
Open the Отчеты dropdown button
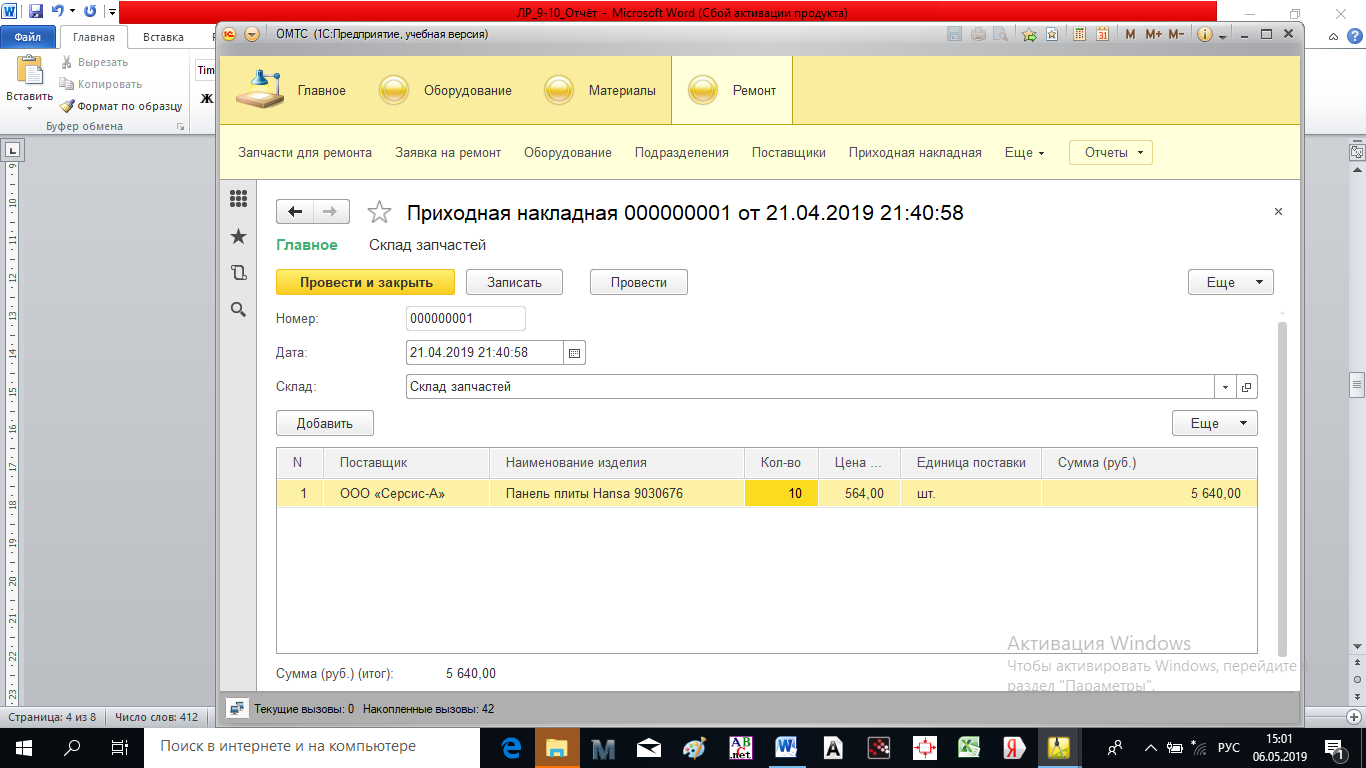tap(1111, 153)
